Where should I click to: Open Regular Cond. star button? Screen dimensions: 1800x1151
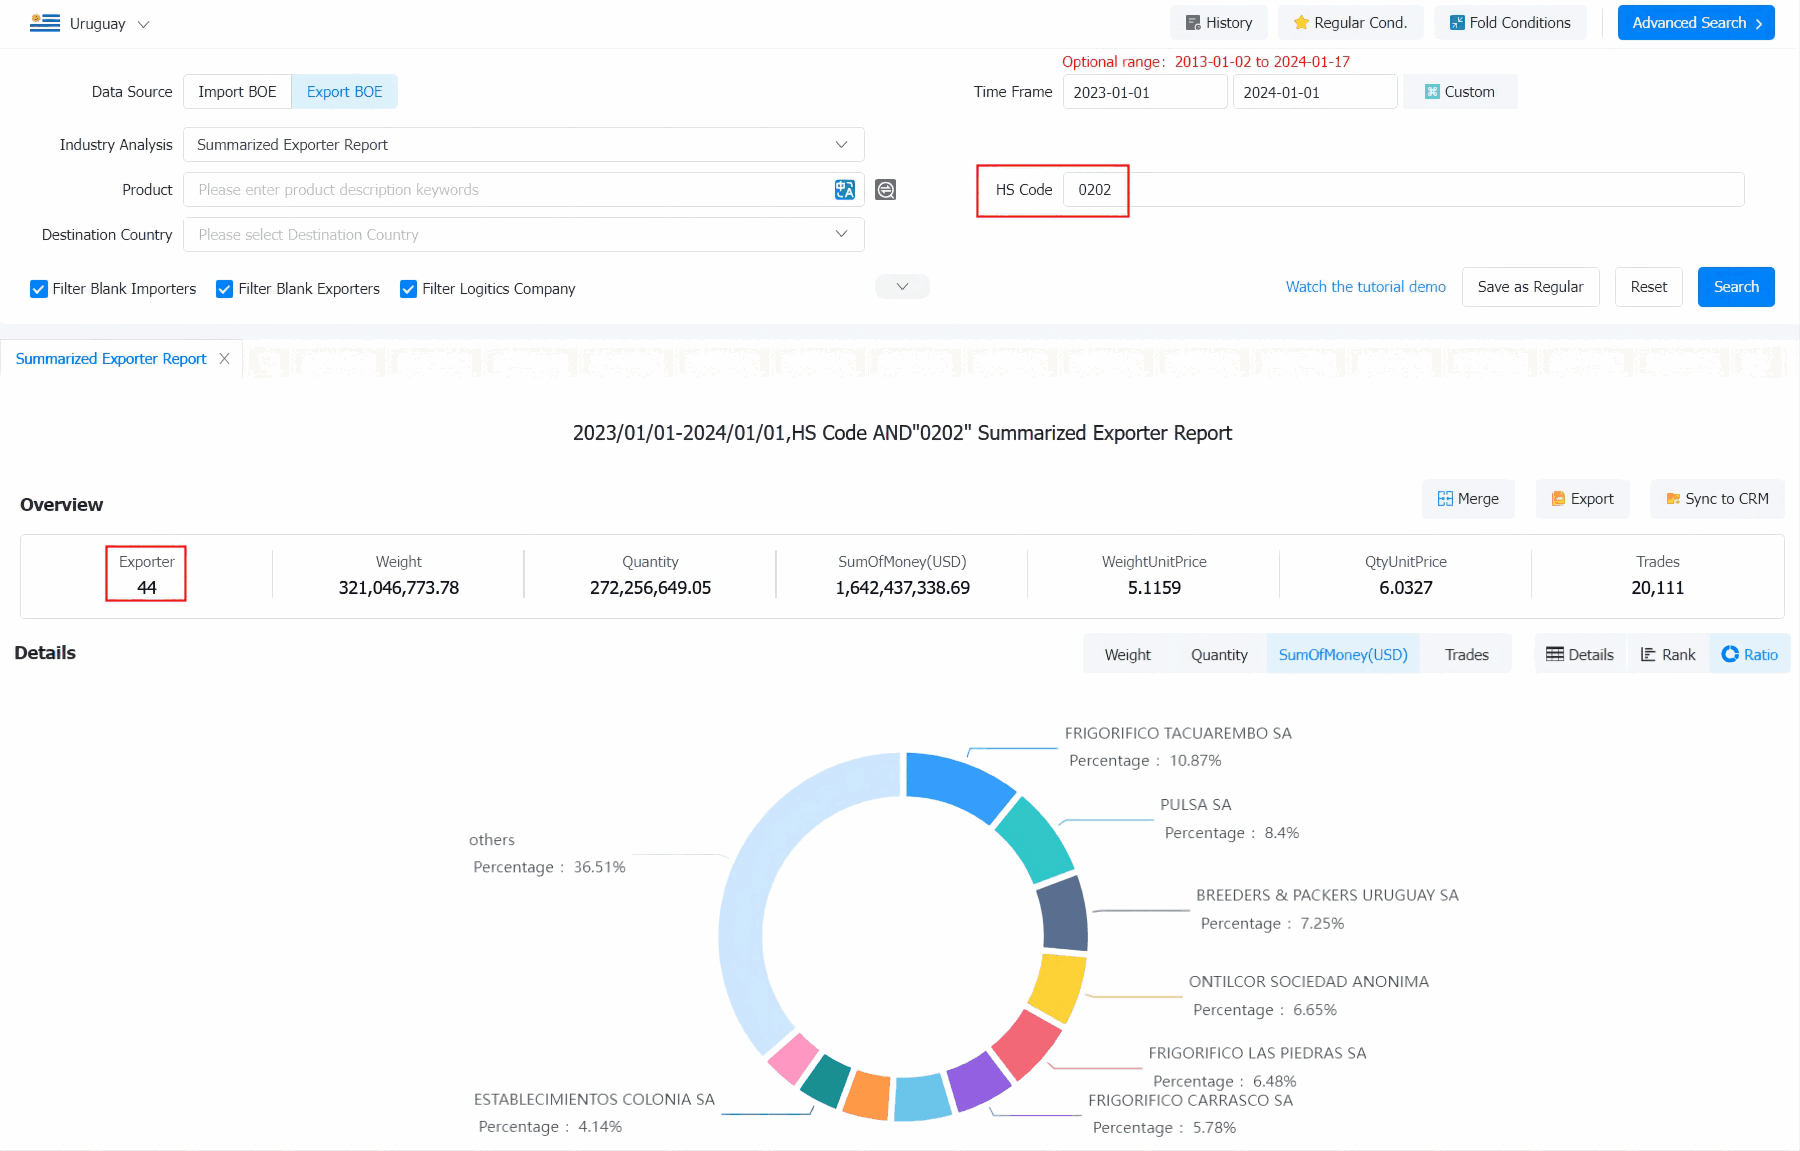(1350, 22)
